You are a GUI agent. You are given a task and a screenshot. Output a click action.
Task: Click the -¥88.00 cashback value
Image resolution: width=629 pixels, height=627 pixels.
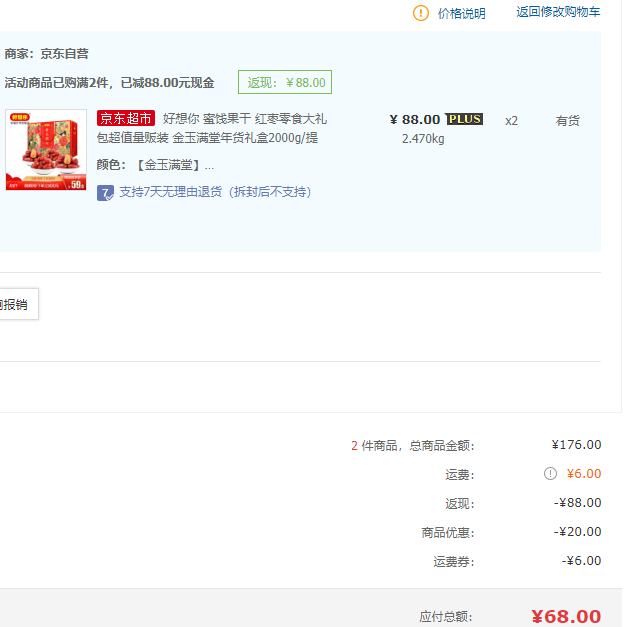point(577,503)
